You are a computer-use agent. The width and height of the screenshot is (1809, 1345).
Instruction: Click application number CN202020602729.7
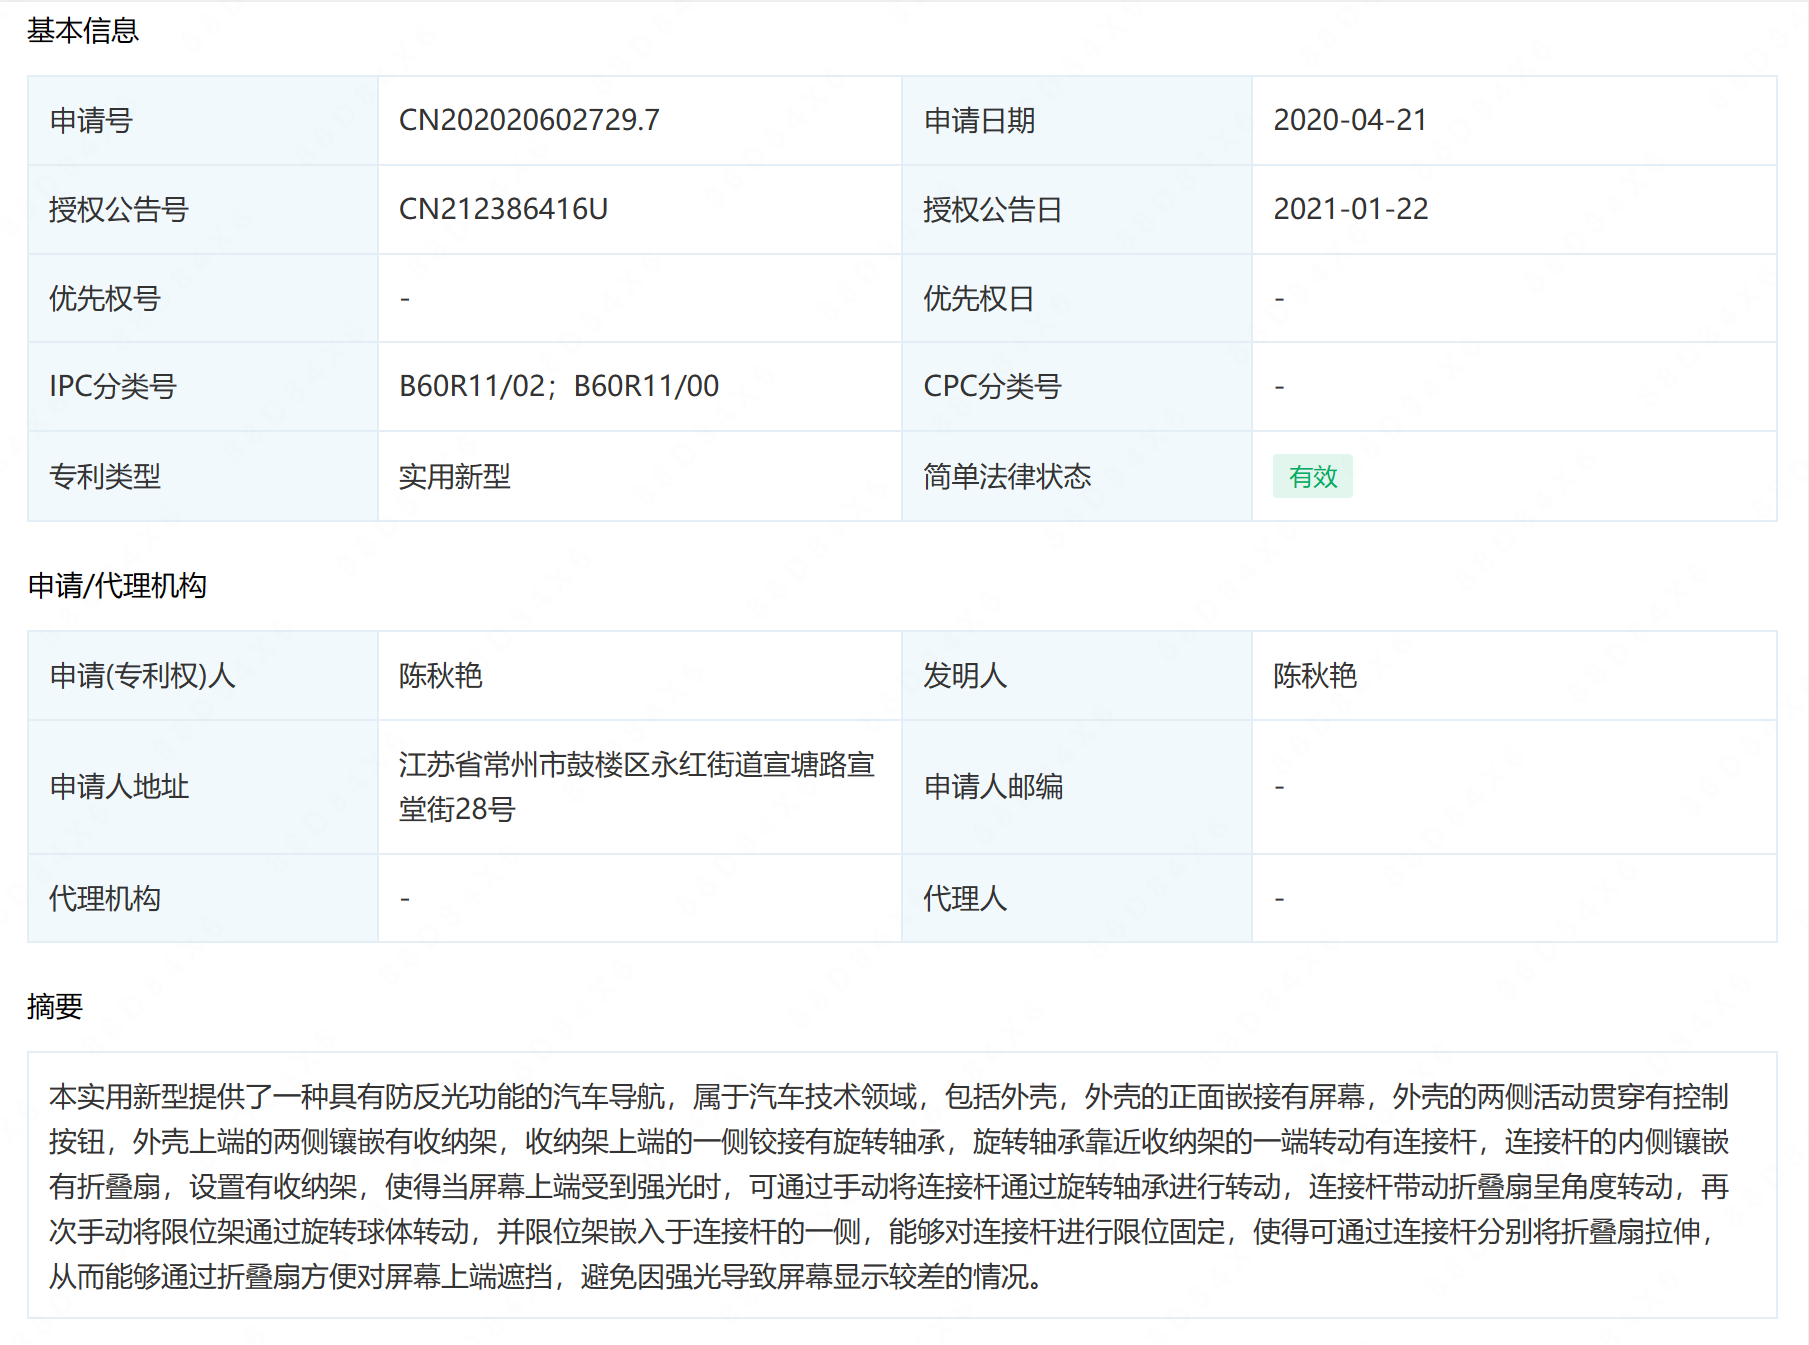tap(529, 120)
